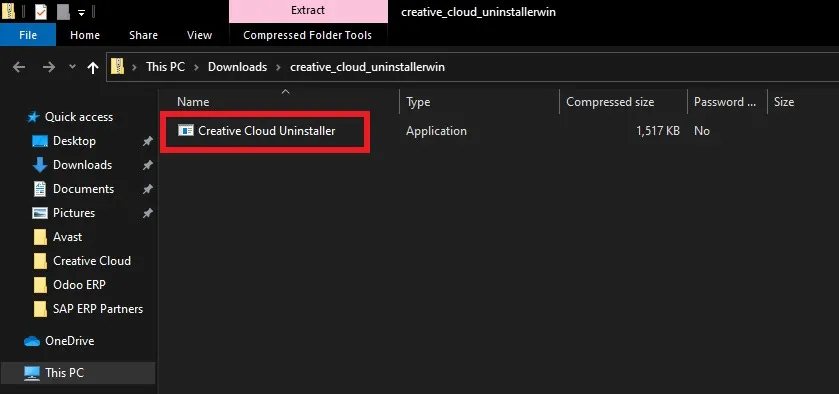Click the pin icon next to Desktop

pos(148,141)
